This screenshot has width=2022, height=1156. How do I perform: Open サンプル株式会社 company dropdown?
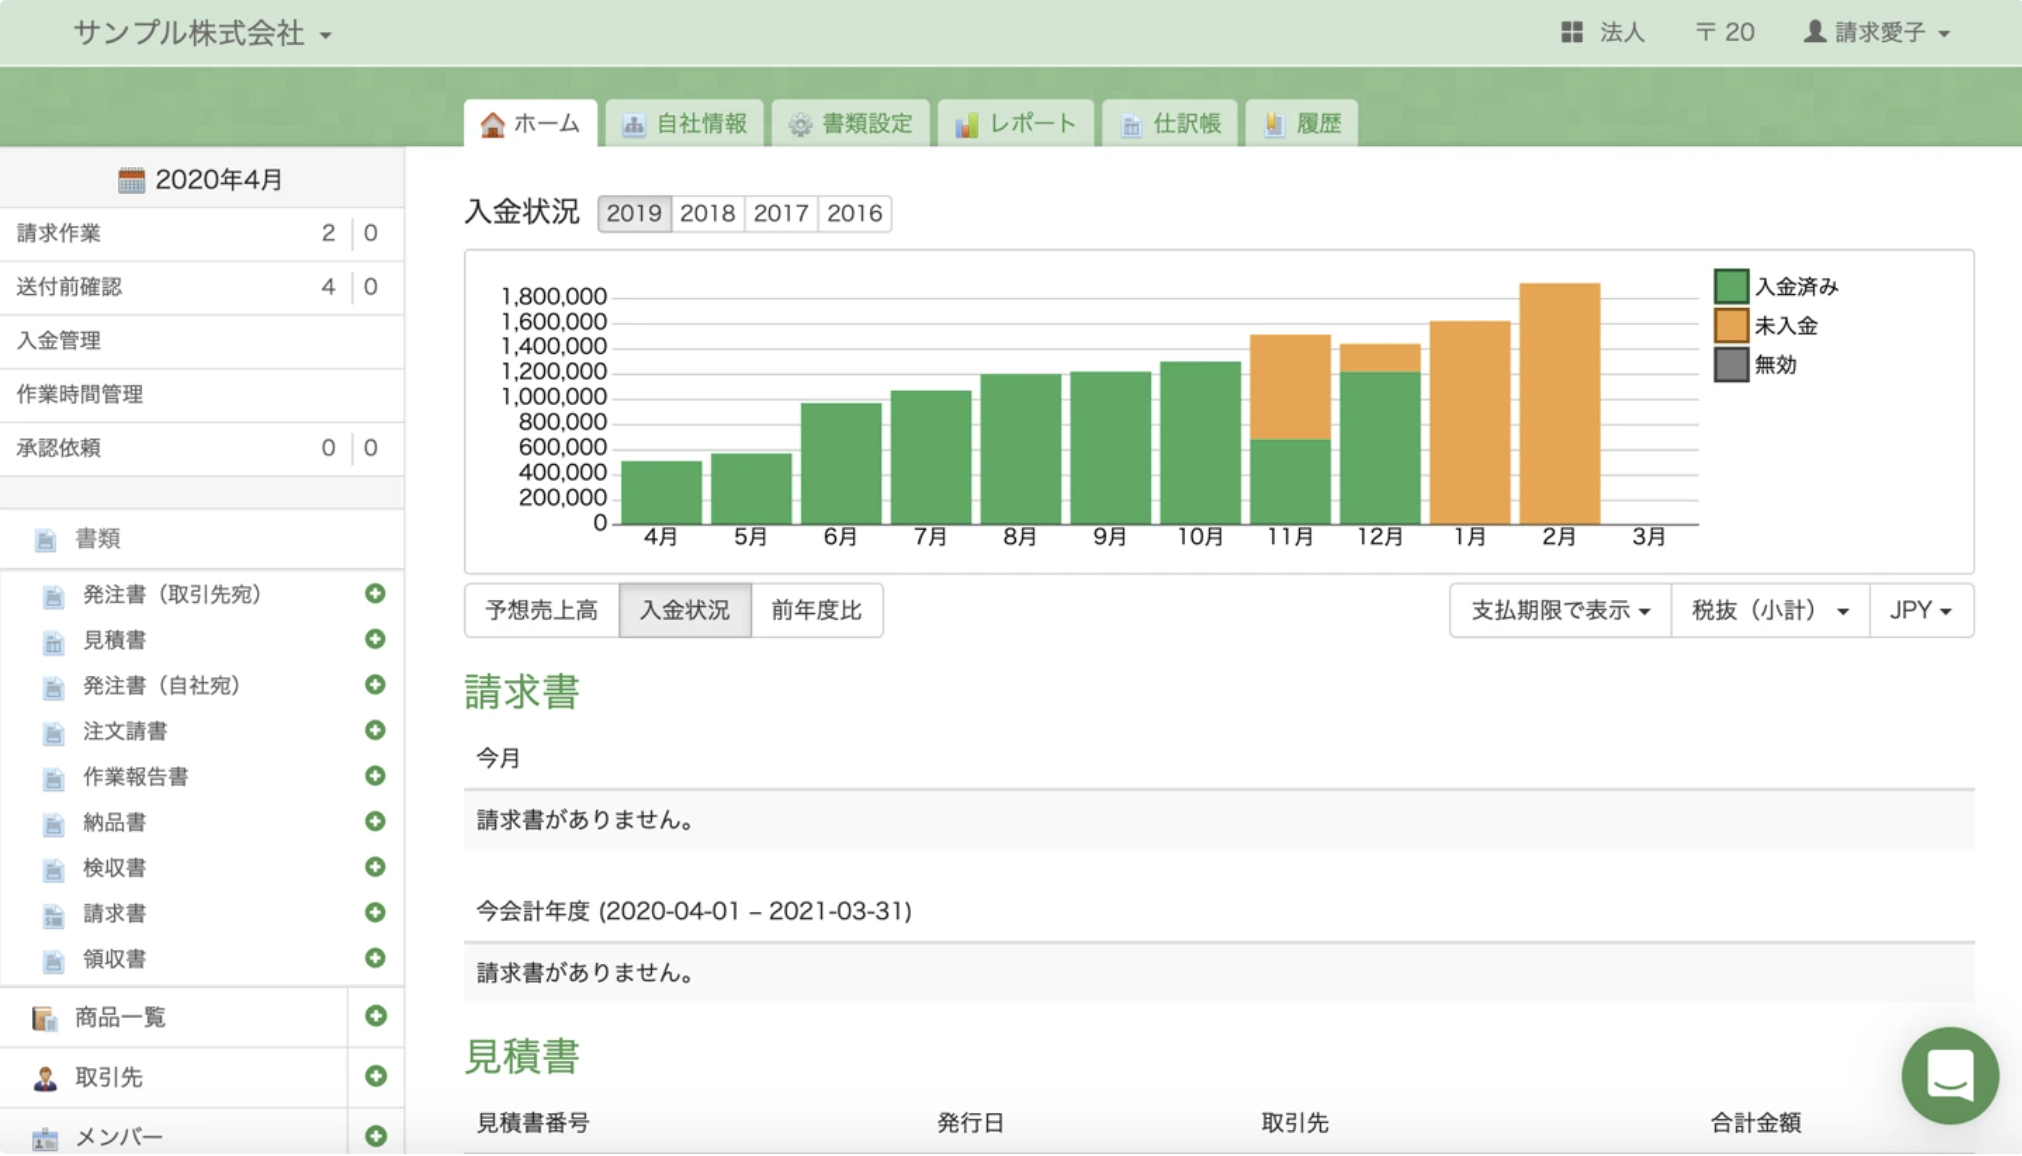(x=202, y=33)
